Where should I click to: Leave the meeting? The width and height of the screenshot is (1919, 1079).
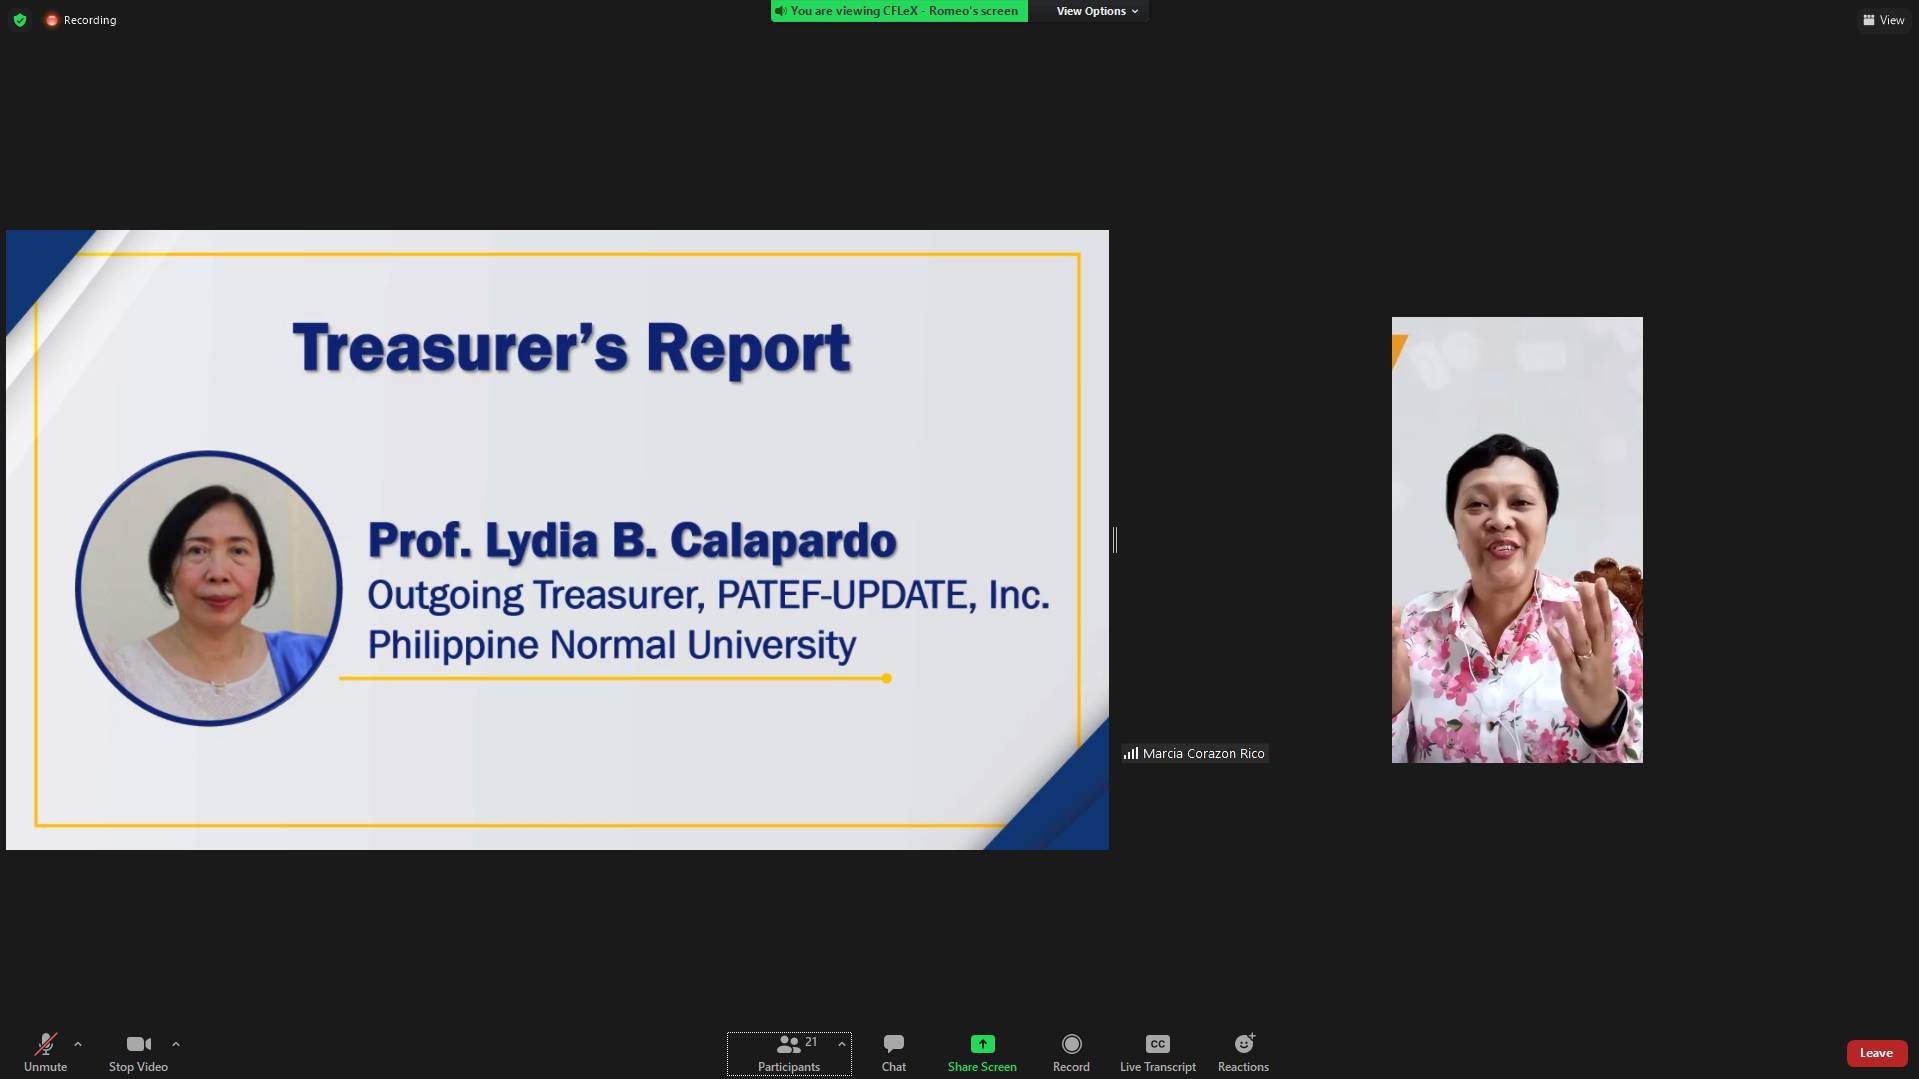(1876, 1053)
